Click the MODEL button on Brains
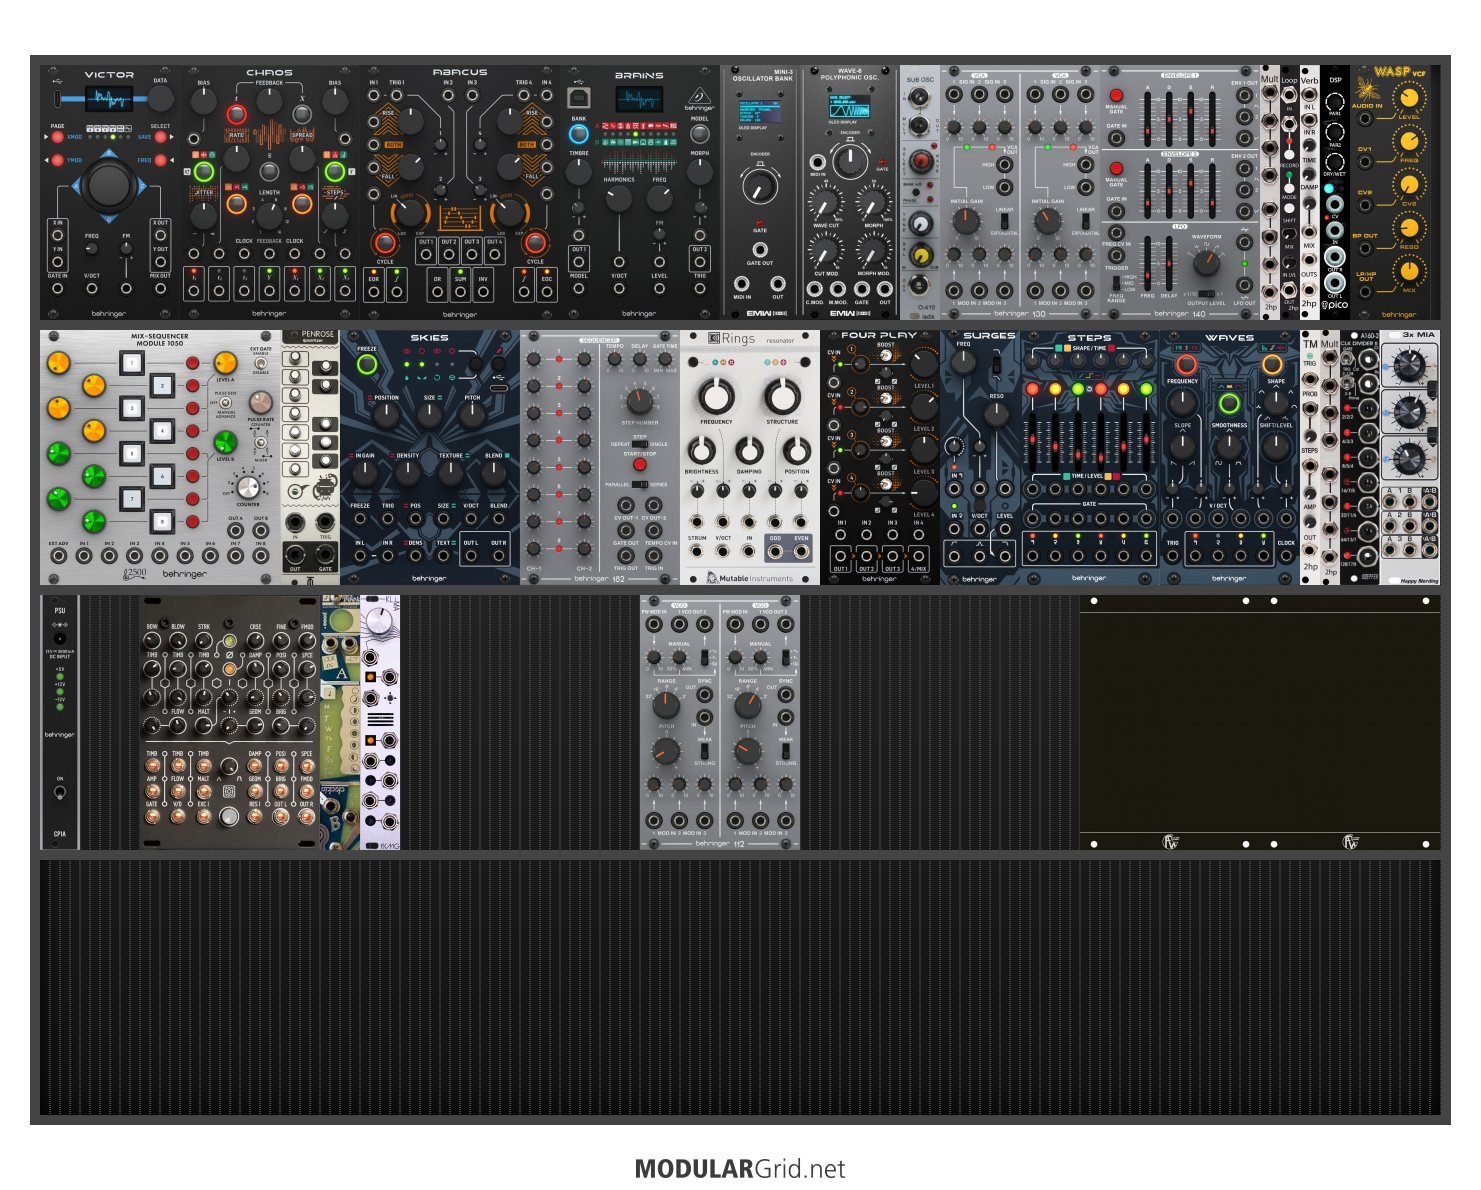This screenshot has height=1190, width=1481. click(x=700, y=132)
